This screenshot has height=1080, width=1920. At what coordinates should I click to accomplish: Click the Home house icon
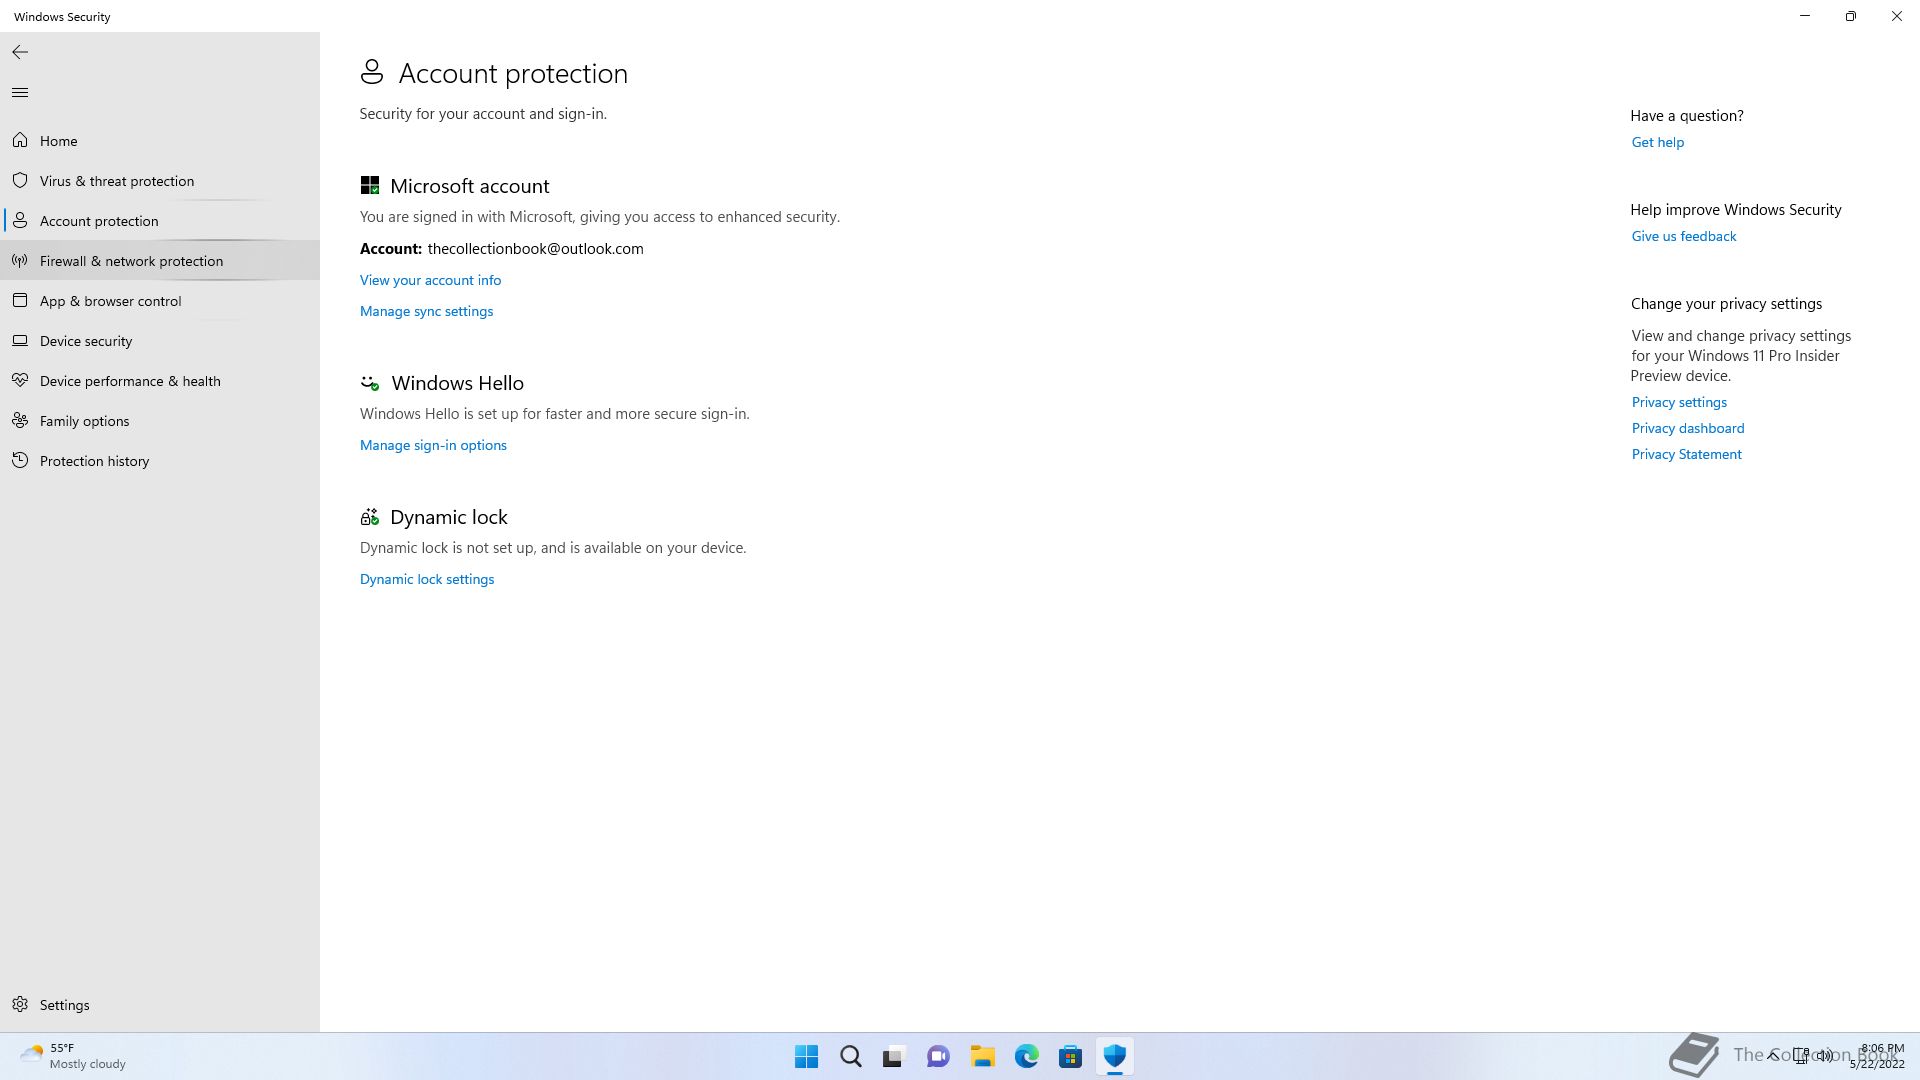[20, 141]
